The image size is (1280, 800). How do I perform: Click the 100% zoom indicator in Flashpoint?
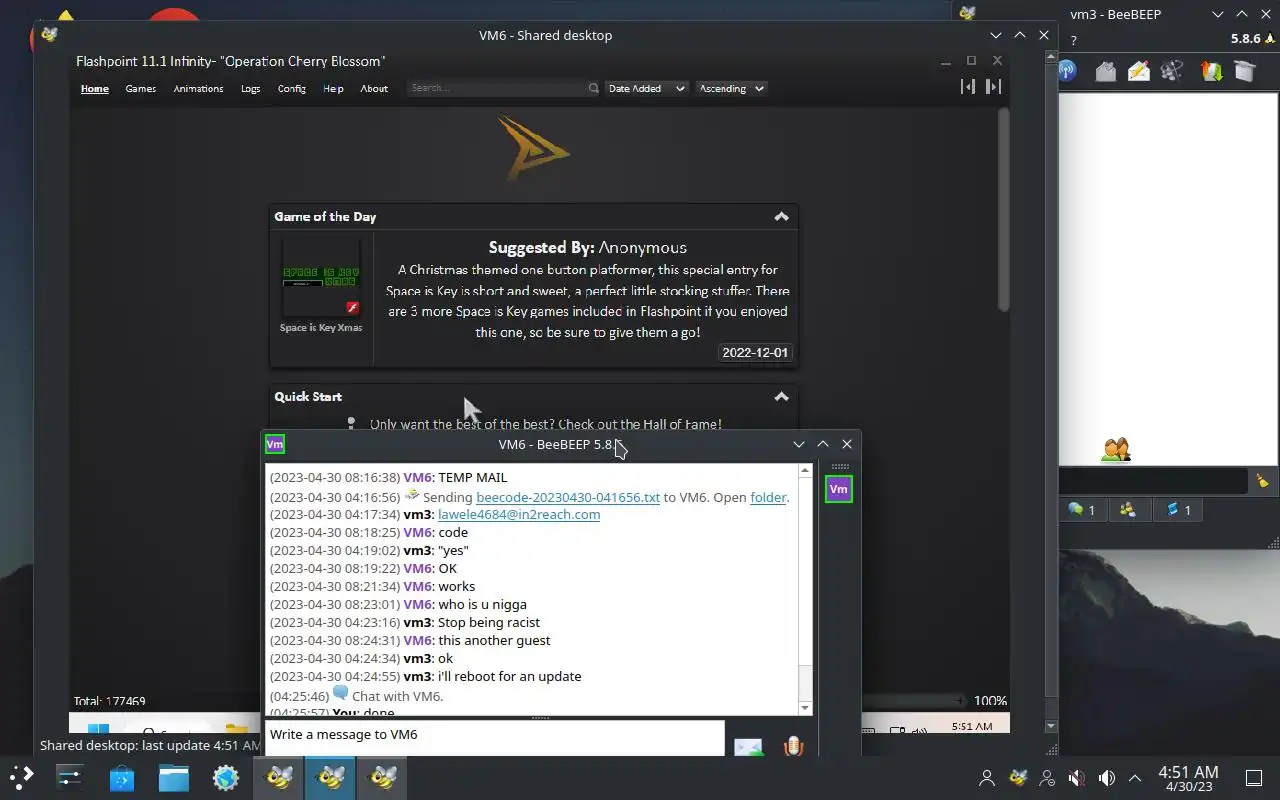[990, 701]
